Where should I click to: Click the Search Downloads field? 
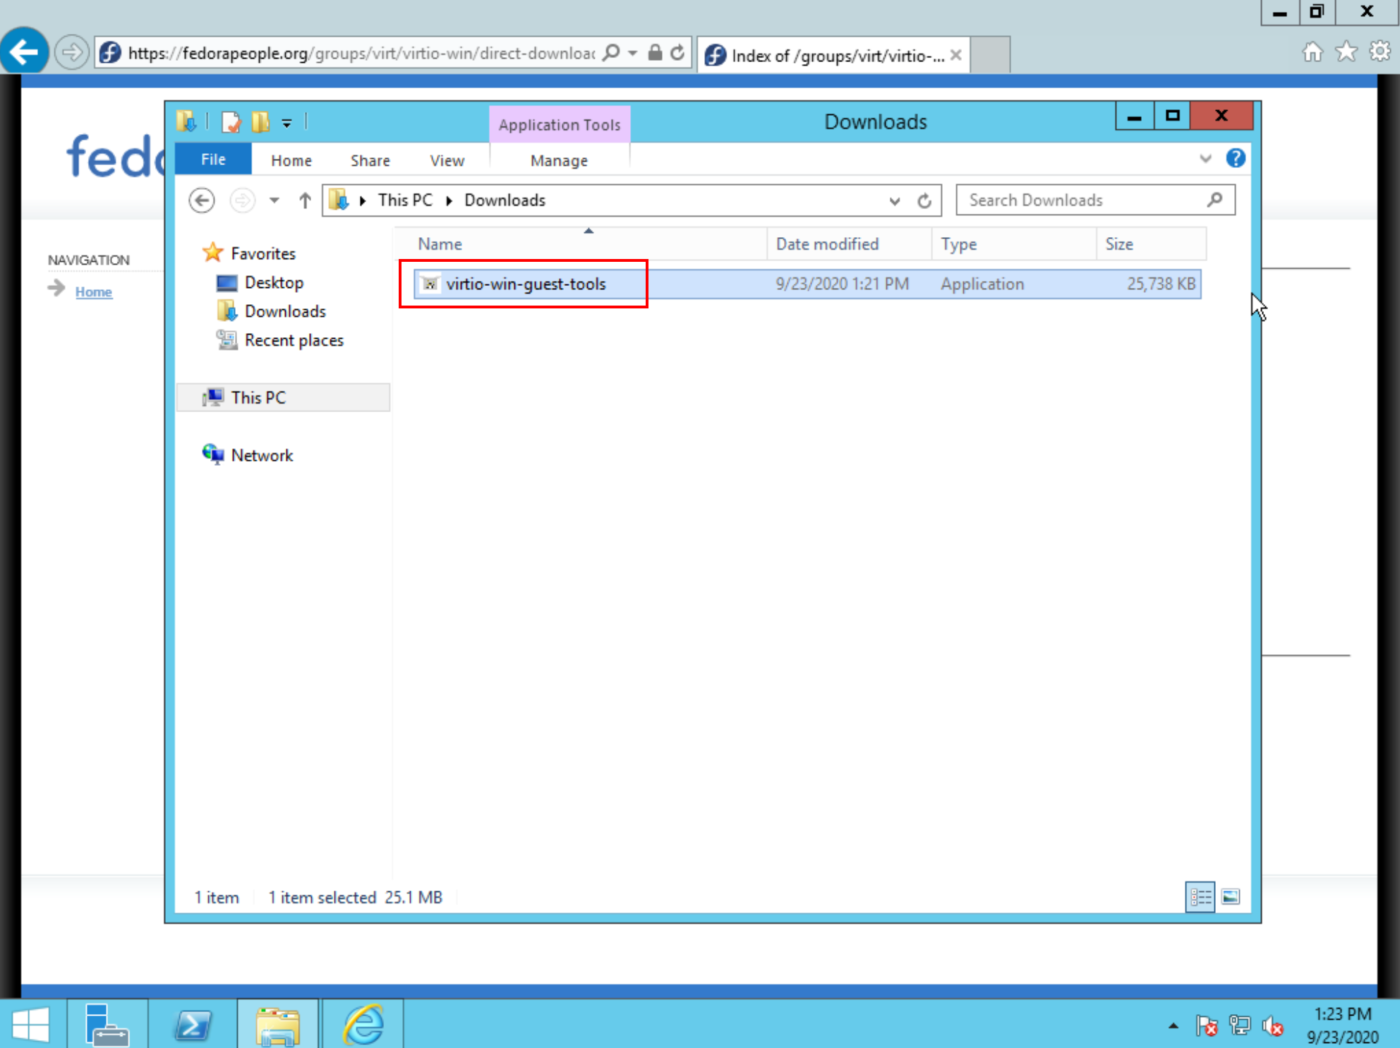(x=1084, y=201)
